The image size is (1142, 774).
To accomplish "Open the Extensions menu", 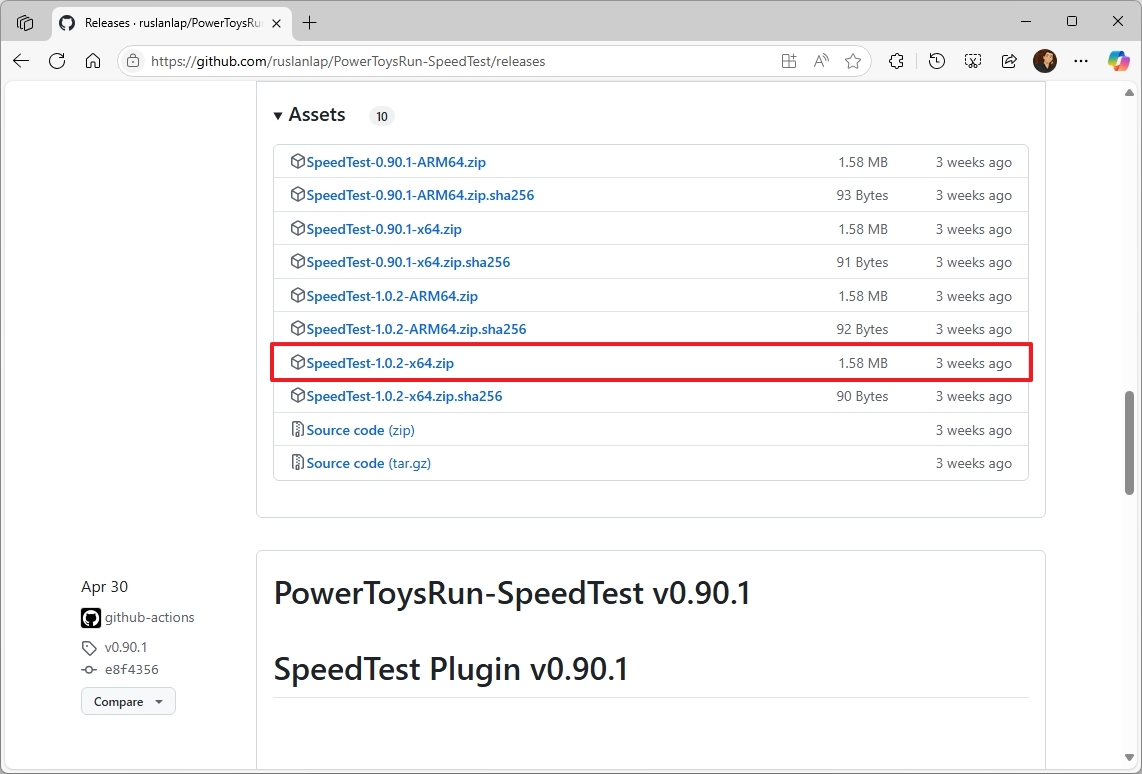I will pyautogui.click(x=897, y=61).
